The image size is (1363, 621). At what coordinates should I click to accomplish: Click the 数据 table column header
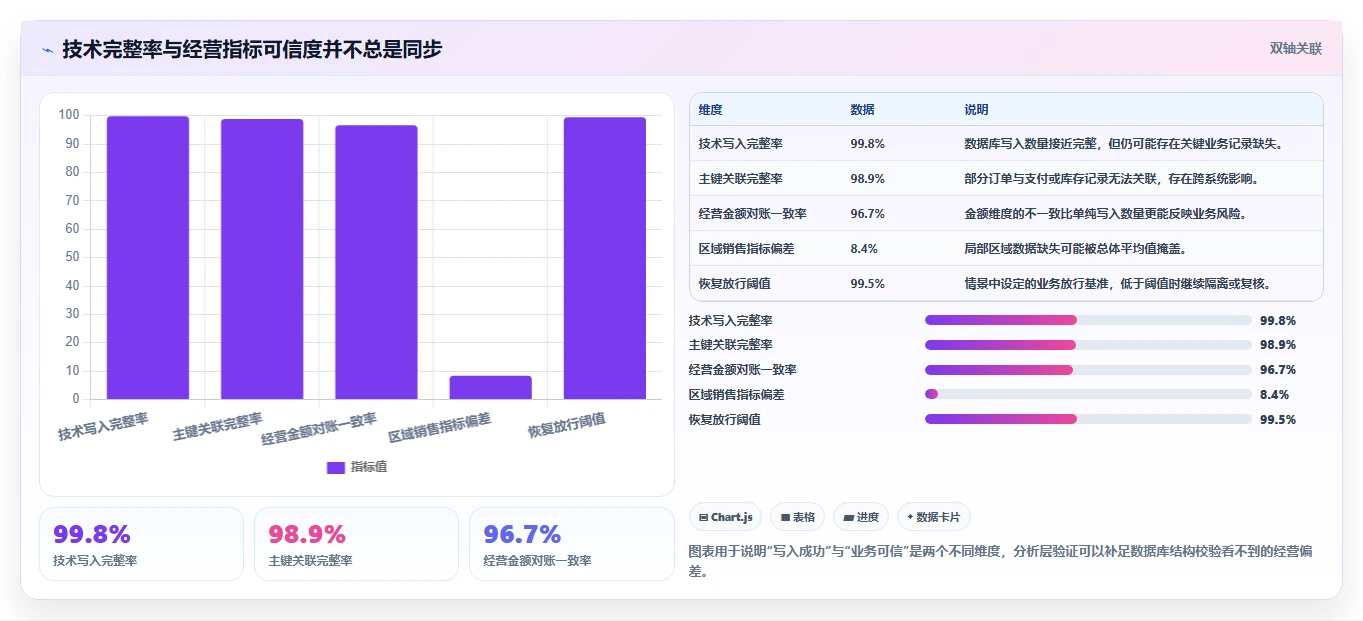[862, 109]
